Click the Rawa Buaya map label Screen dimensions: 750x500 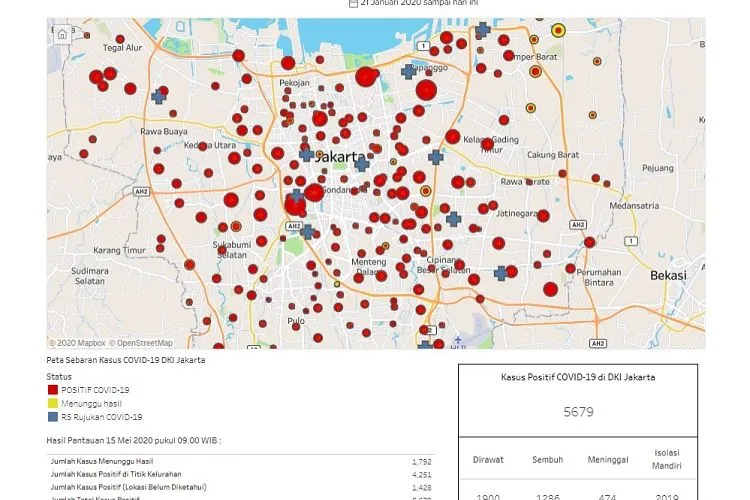[x=164, y=132]
